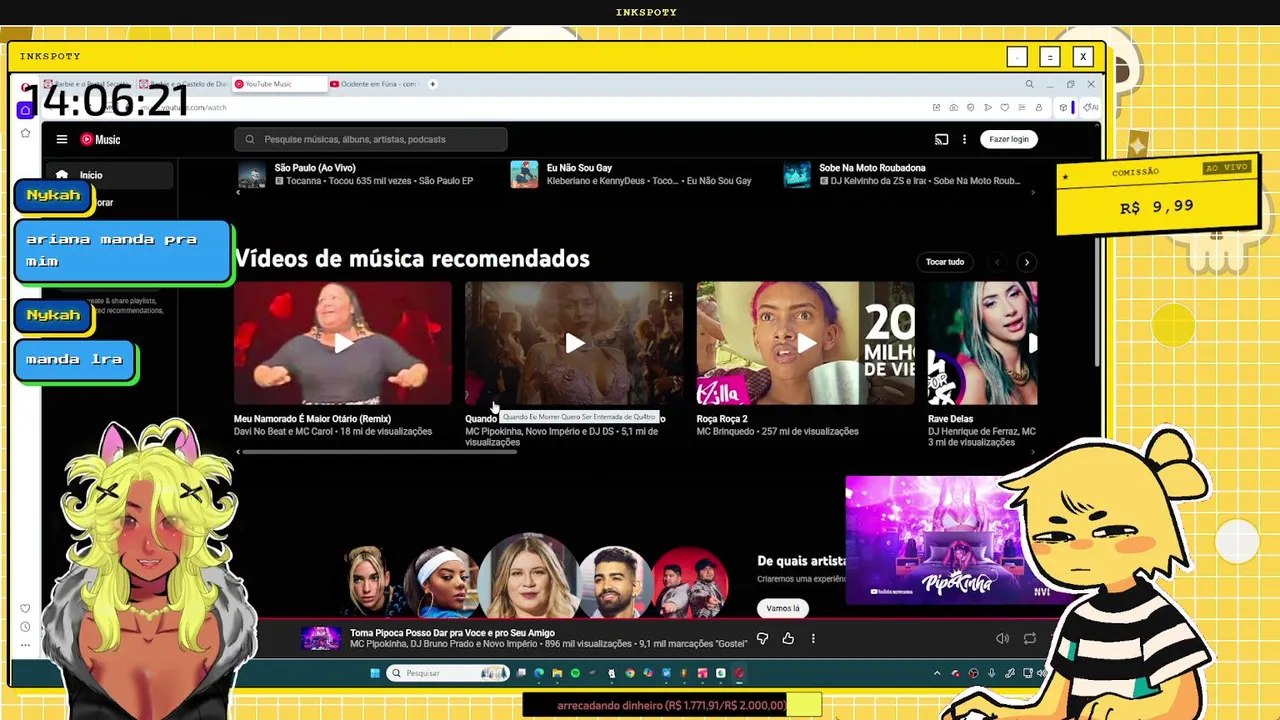
Task: Click the tab search magnifier icon
Action: [x=1029, y=84]
